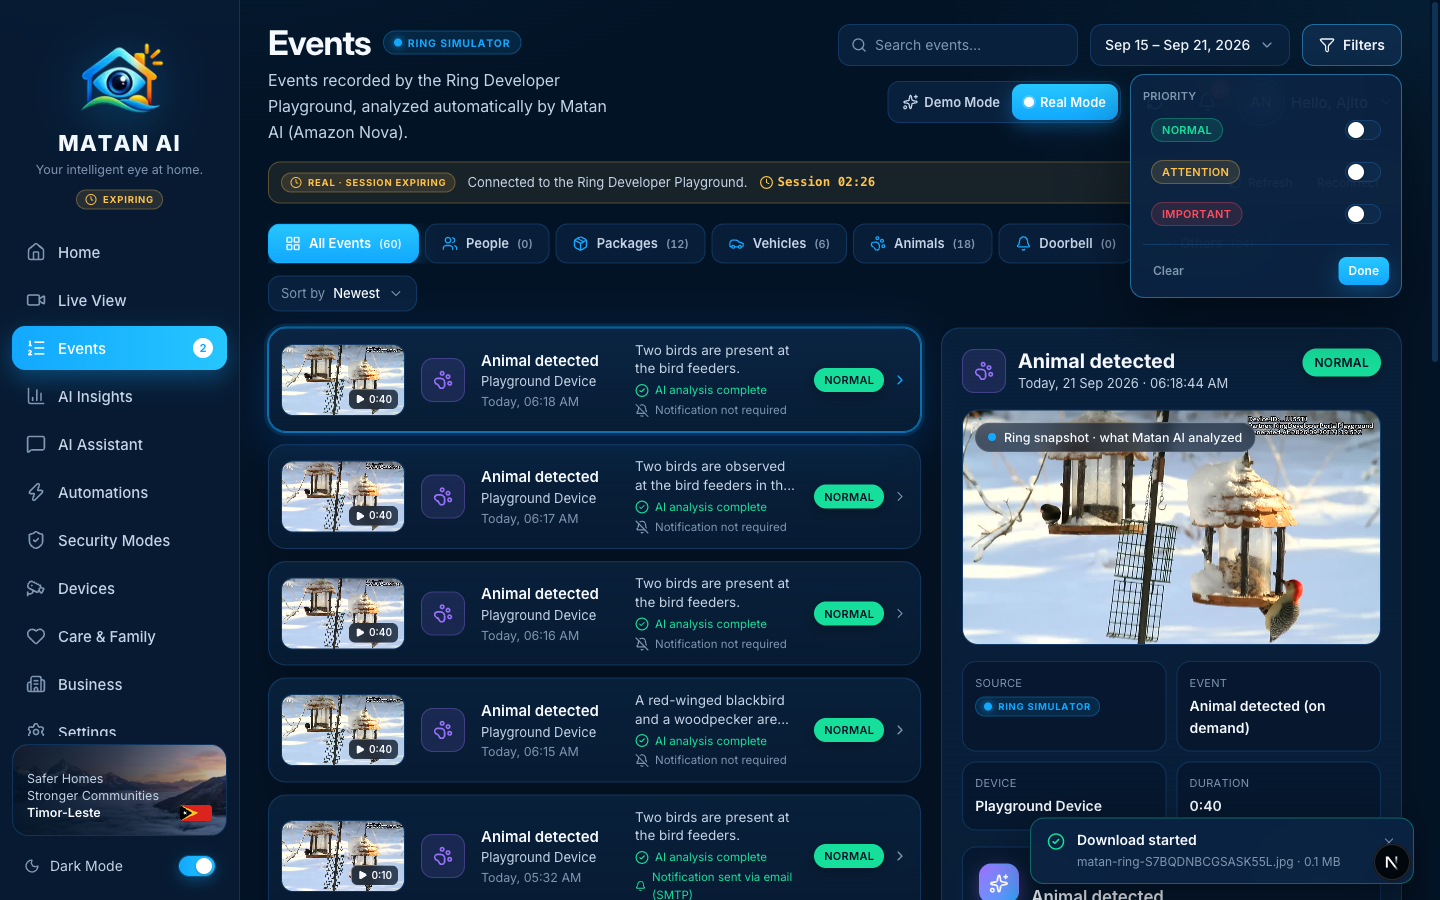Select the Vehicles (6) tab

pos(779,243)
